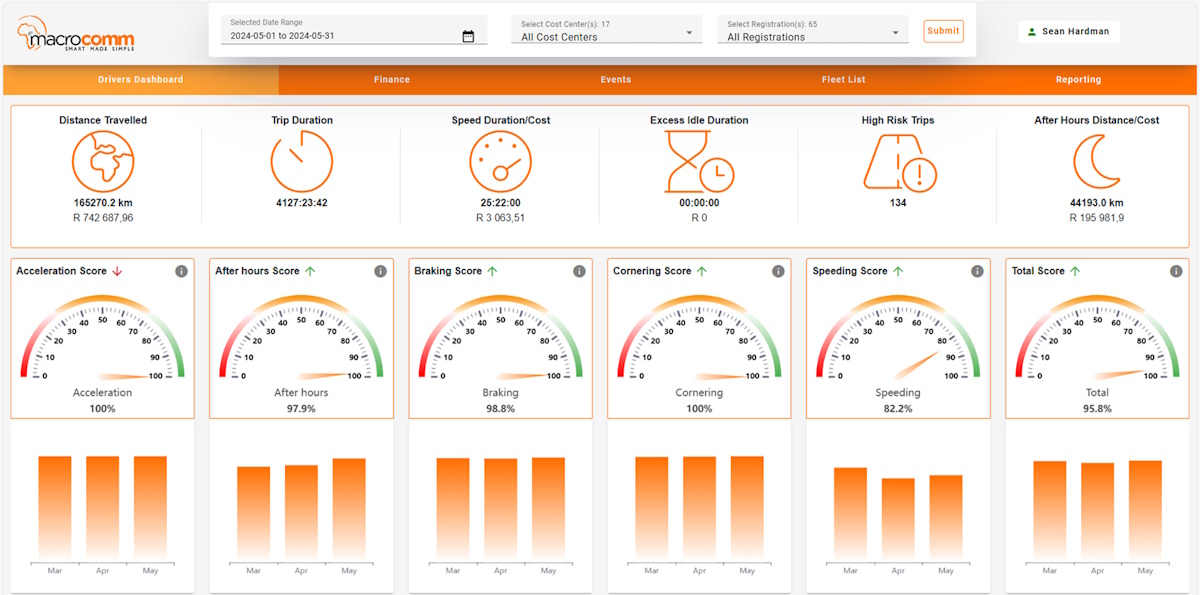Show info for Acceleration Score card
The height and width of the screenshot is (595, 1200).
click(182, 271)
